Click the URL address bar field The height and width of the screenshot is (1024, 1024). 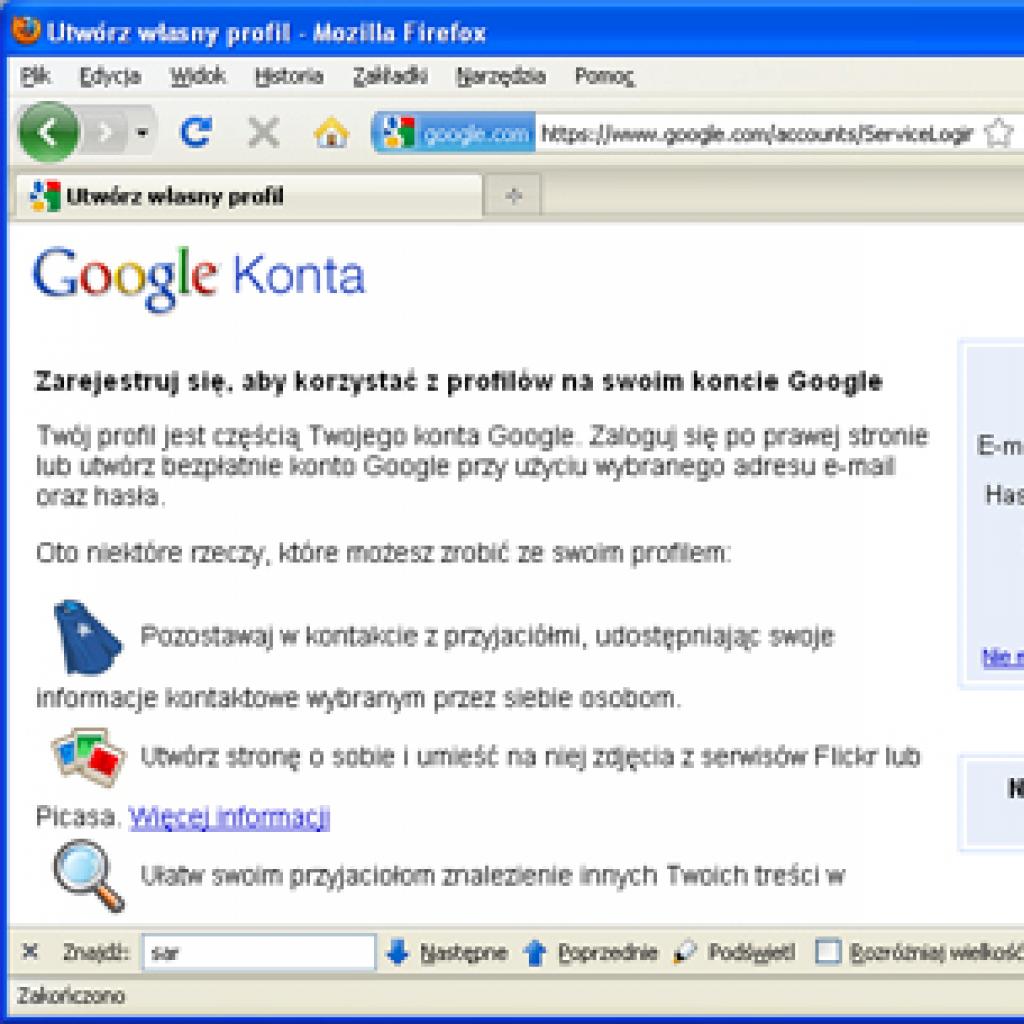click(758, 133)
